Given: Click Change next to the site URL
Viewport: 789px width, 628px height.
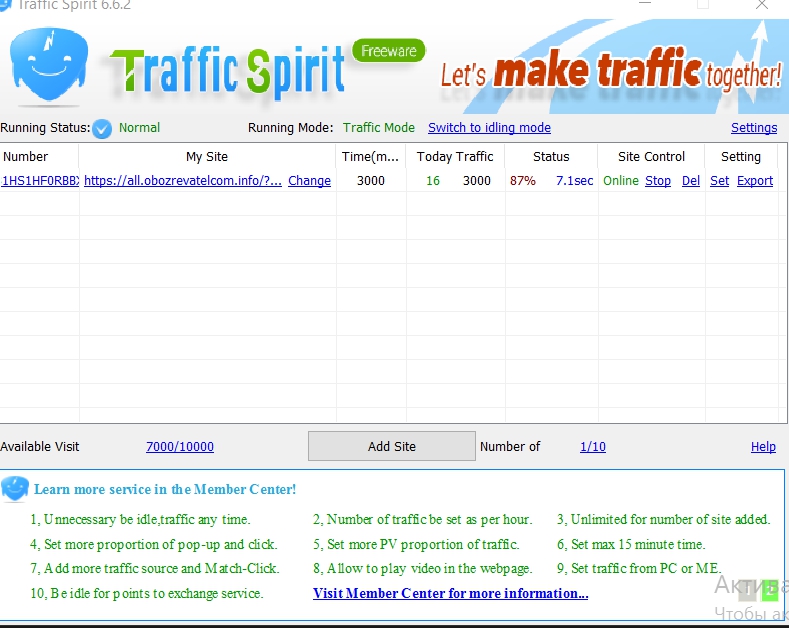Looking at the screenshot, I should click(x=309, y=181).
